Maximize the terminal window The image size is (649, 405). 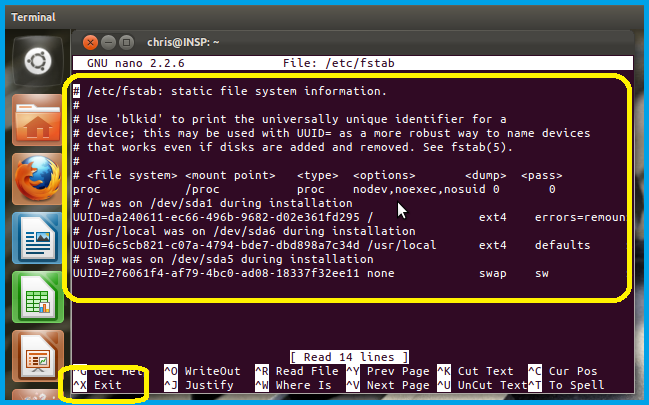(127, 42)
